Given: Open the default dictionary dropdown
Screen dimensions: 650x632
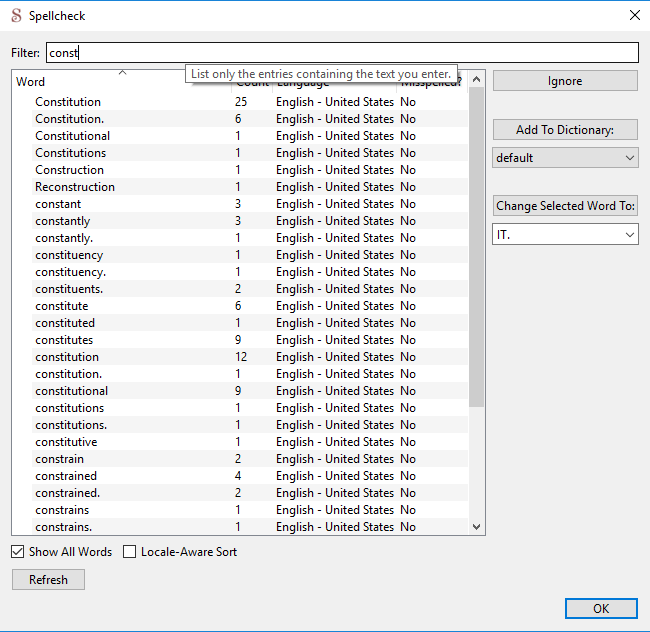Looking at the screenshot, I should click(565, 158).
